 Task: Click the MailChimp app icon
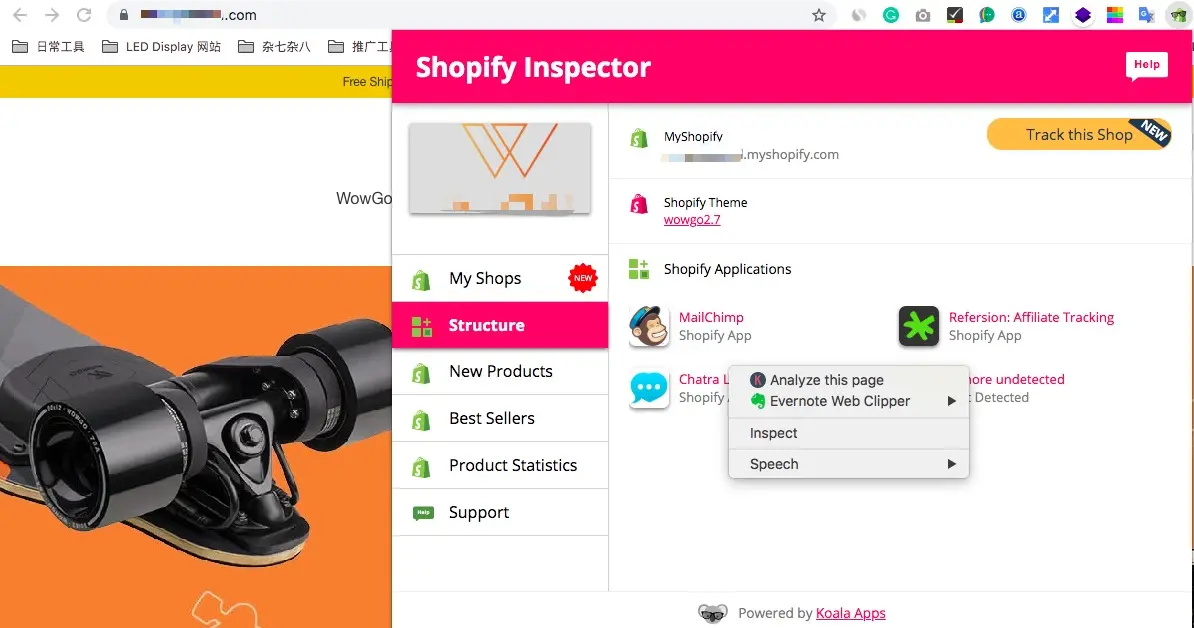coord(649,327)
